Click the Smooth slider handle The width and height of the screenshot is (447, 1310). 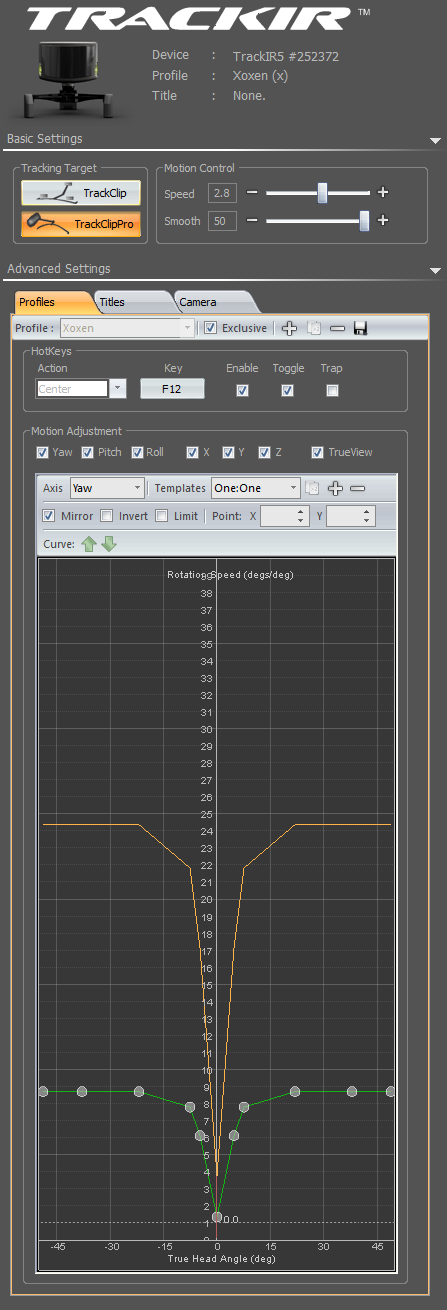(364, 220)
